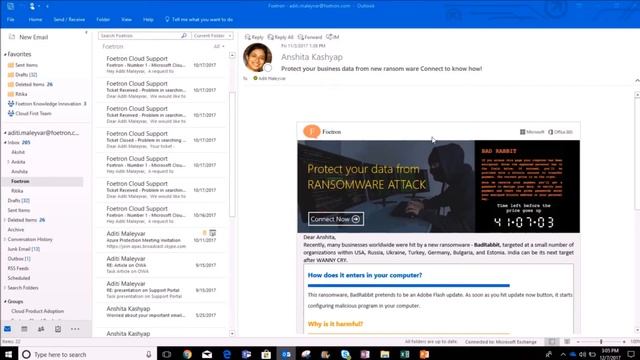
Task: Switch to Normal view in status bar
Action: pyautogui.click(x=552, y=342)
